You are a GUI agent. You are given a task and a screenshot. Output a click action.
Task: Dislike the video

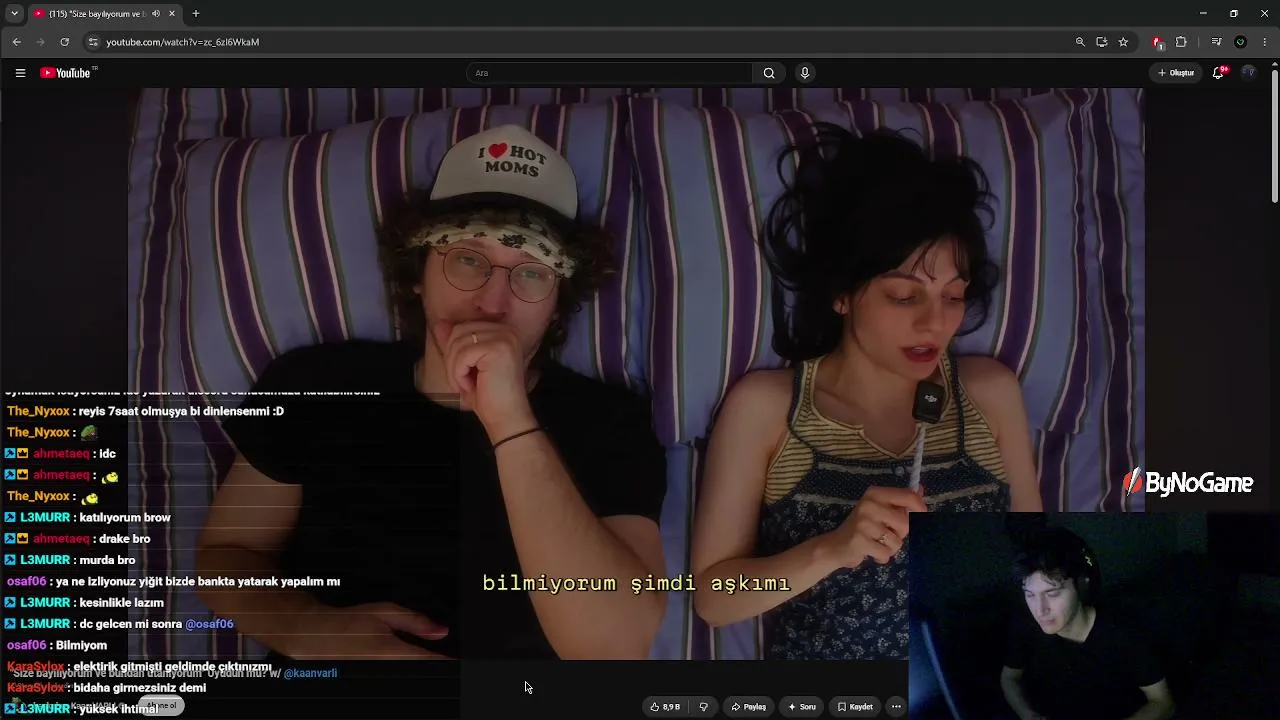[x=703, y=707]
